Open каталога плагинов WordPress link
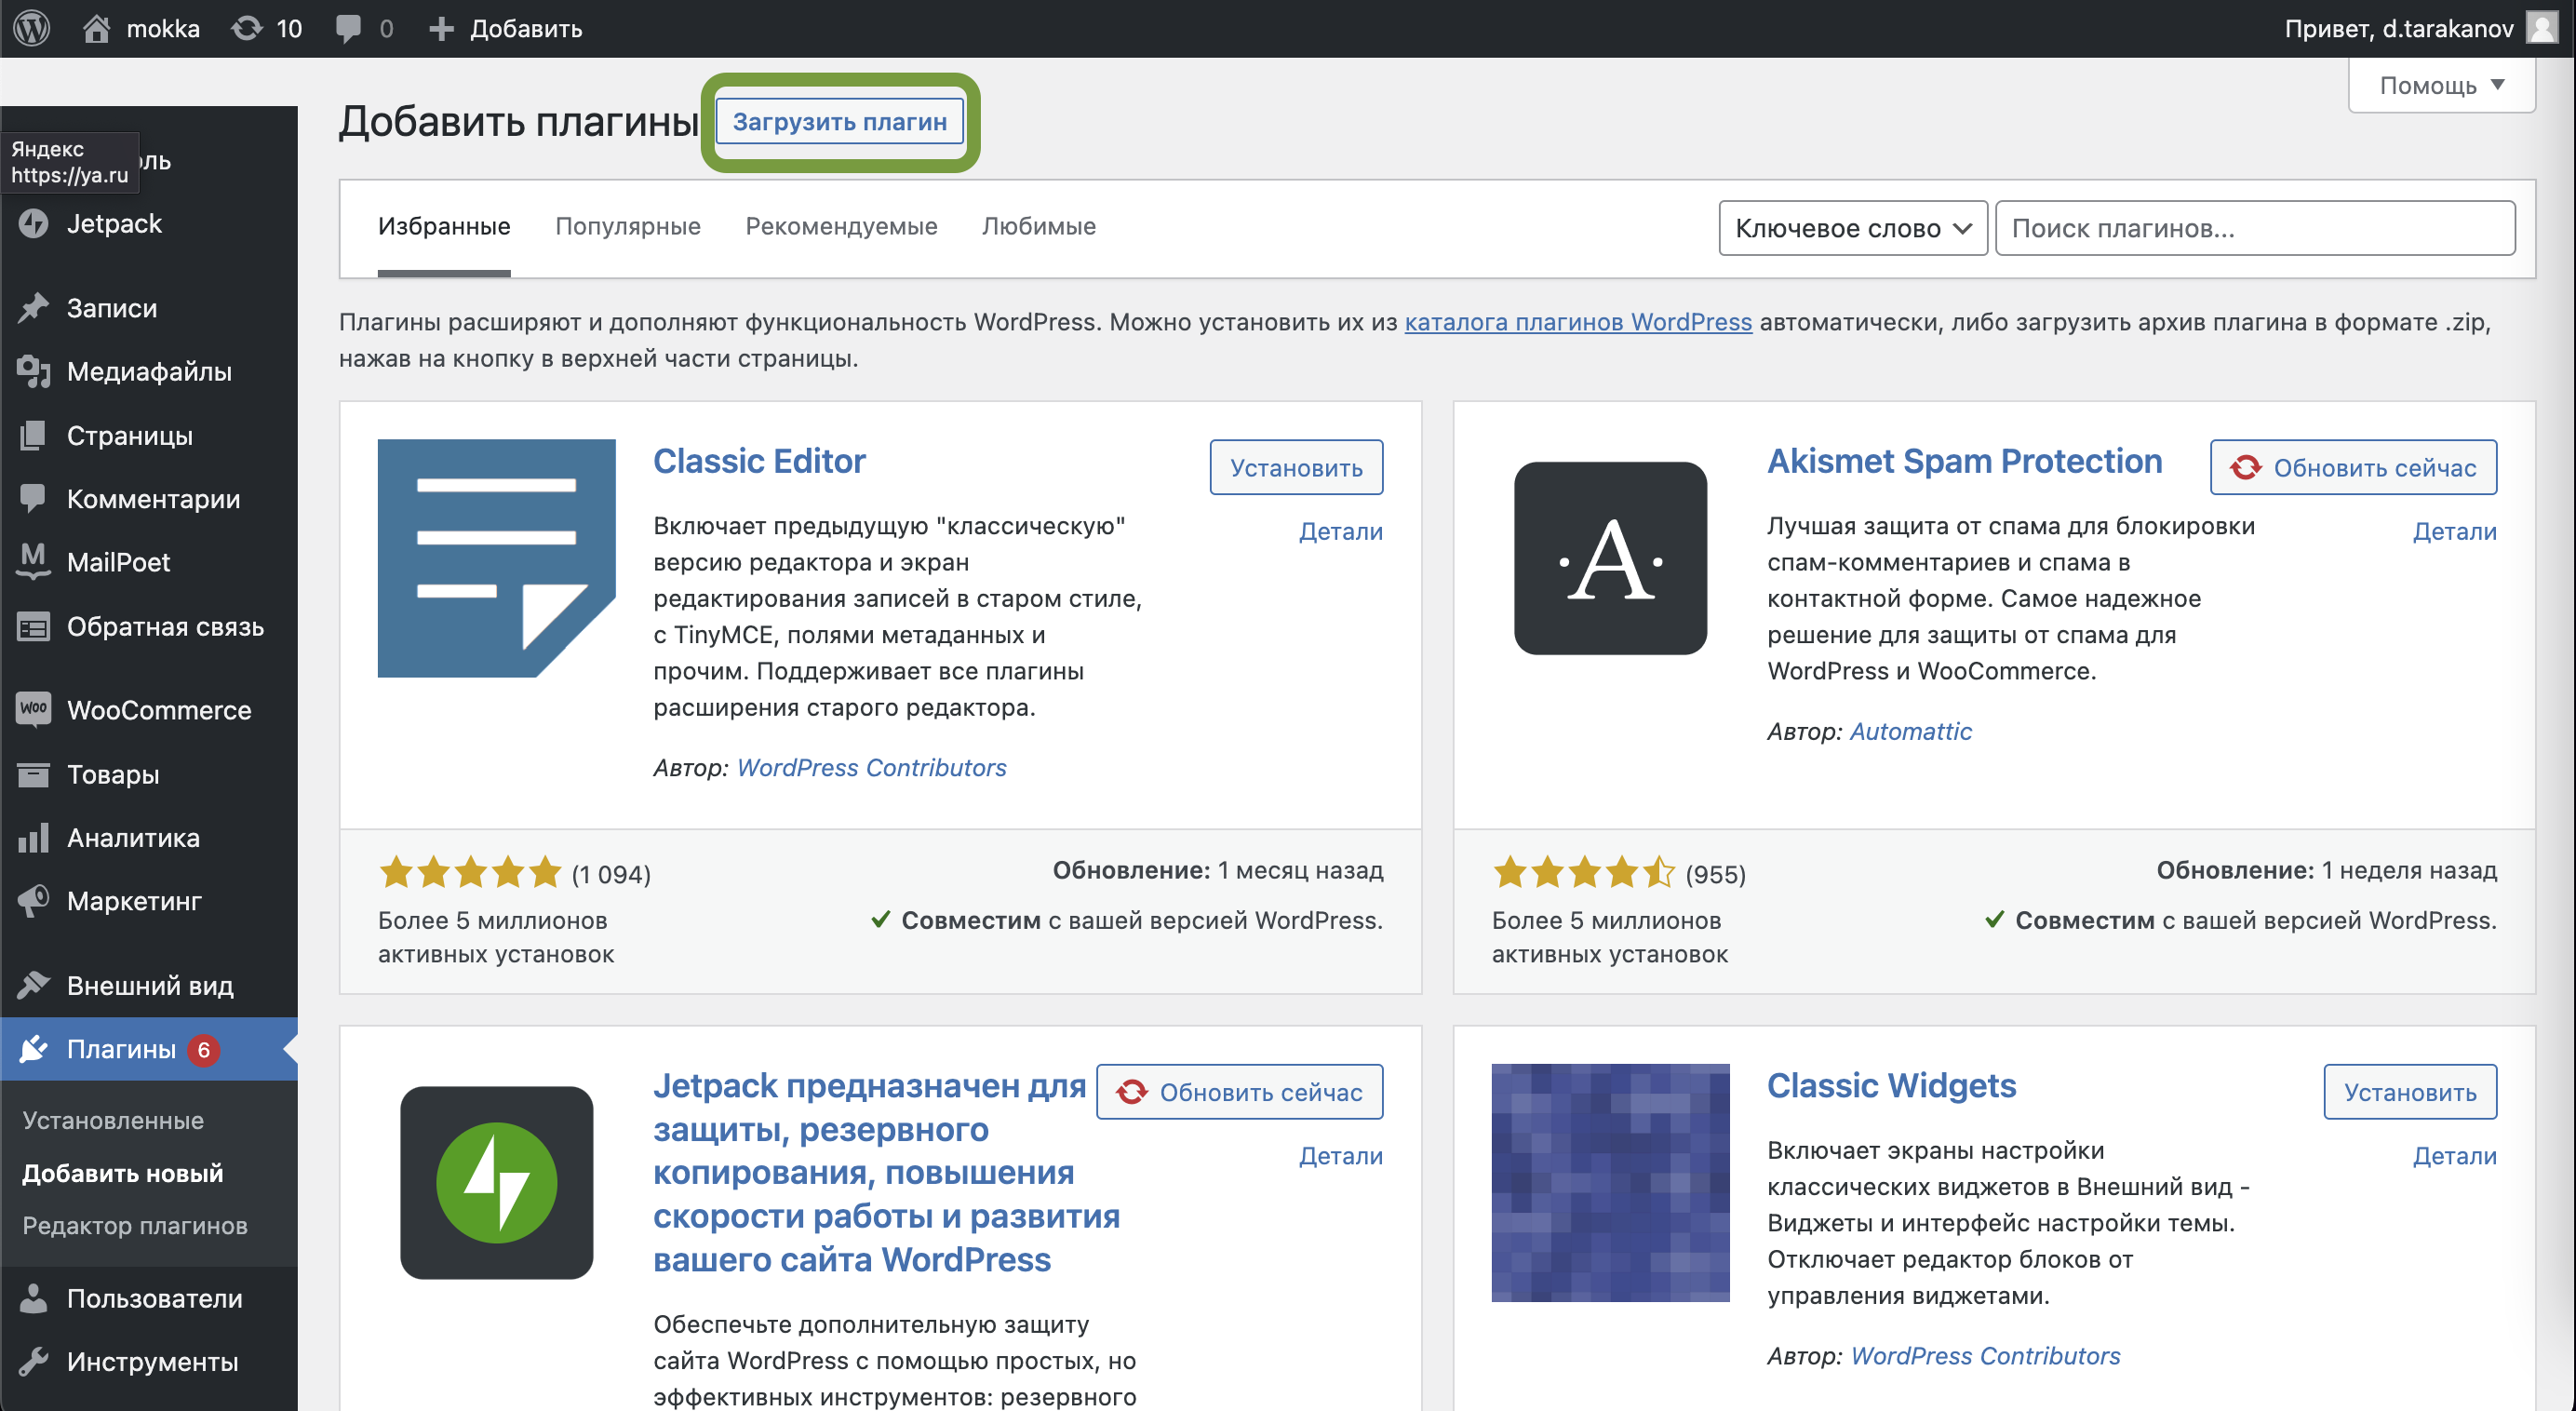The height and width of the screenshot is (1411, 2576). point(1578,322)
